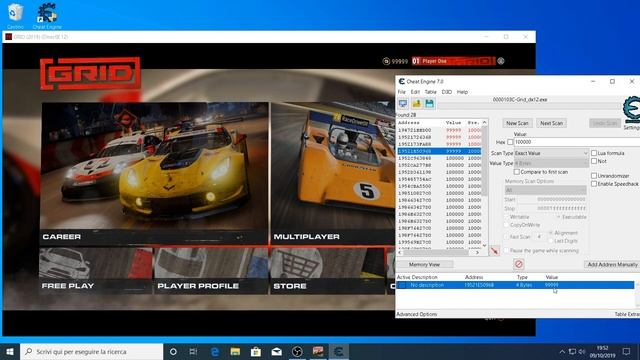Image resolution: width=640 pixels, height=360 pixels.
Task: Click Add Address Manually button
Action: [x=612, y=264]
